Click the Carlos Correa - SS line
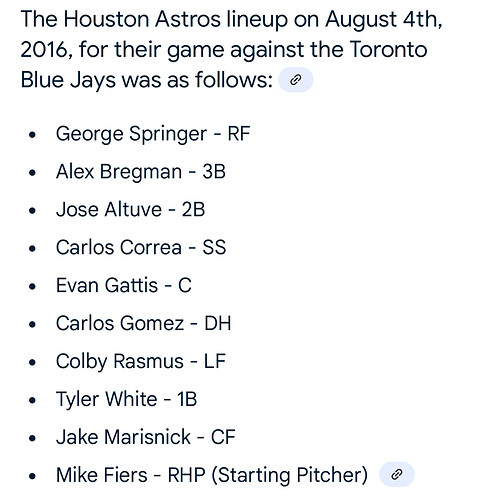The image size is (493, 500). [x=141, y=248]
